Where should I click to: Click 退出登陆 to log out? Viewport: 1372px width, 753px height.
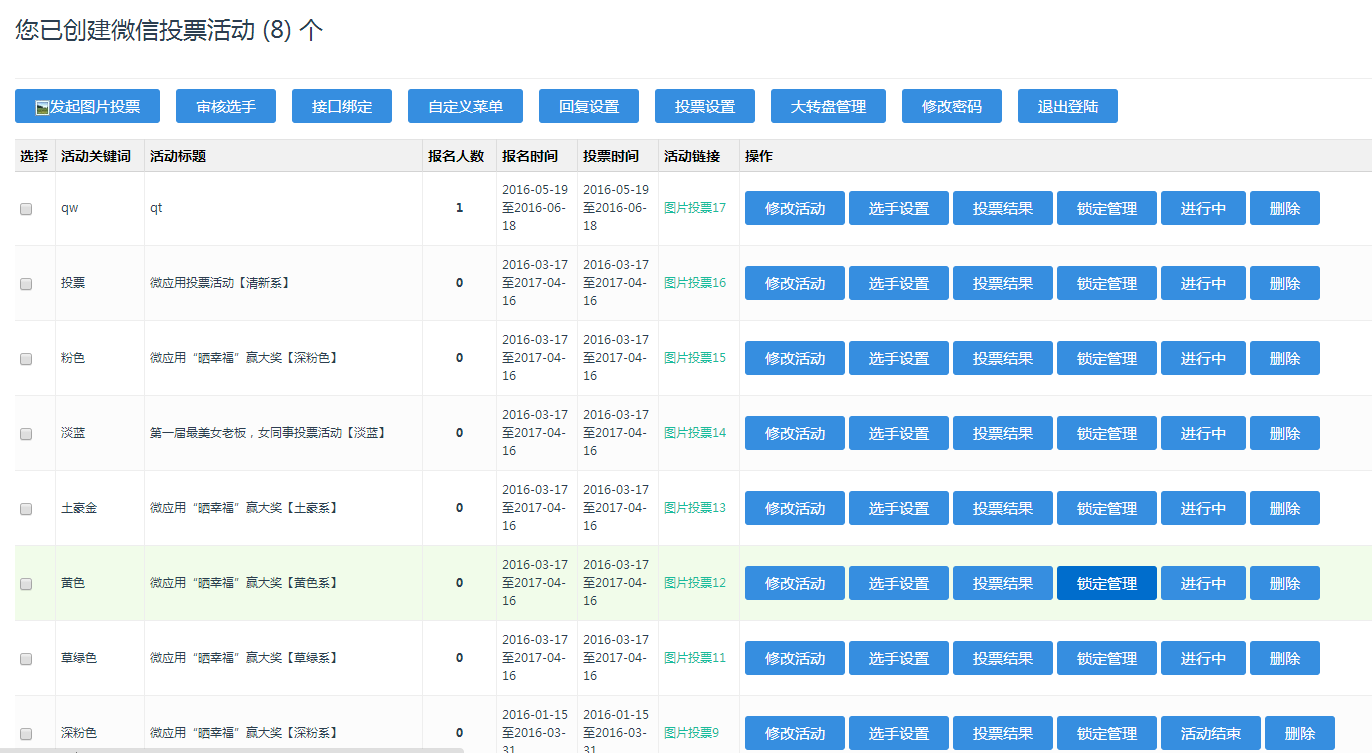point(1067,105)
